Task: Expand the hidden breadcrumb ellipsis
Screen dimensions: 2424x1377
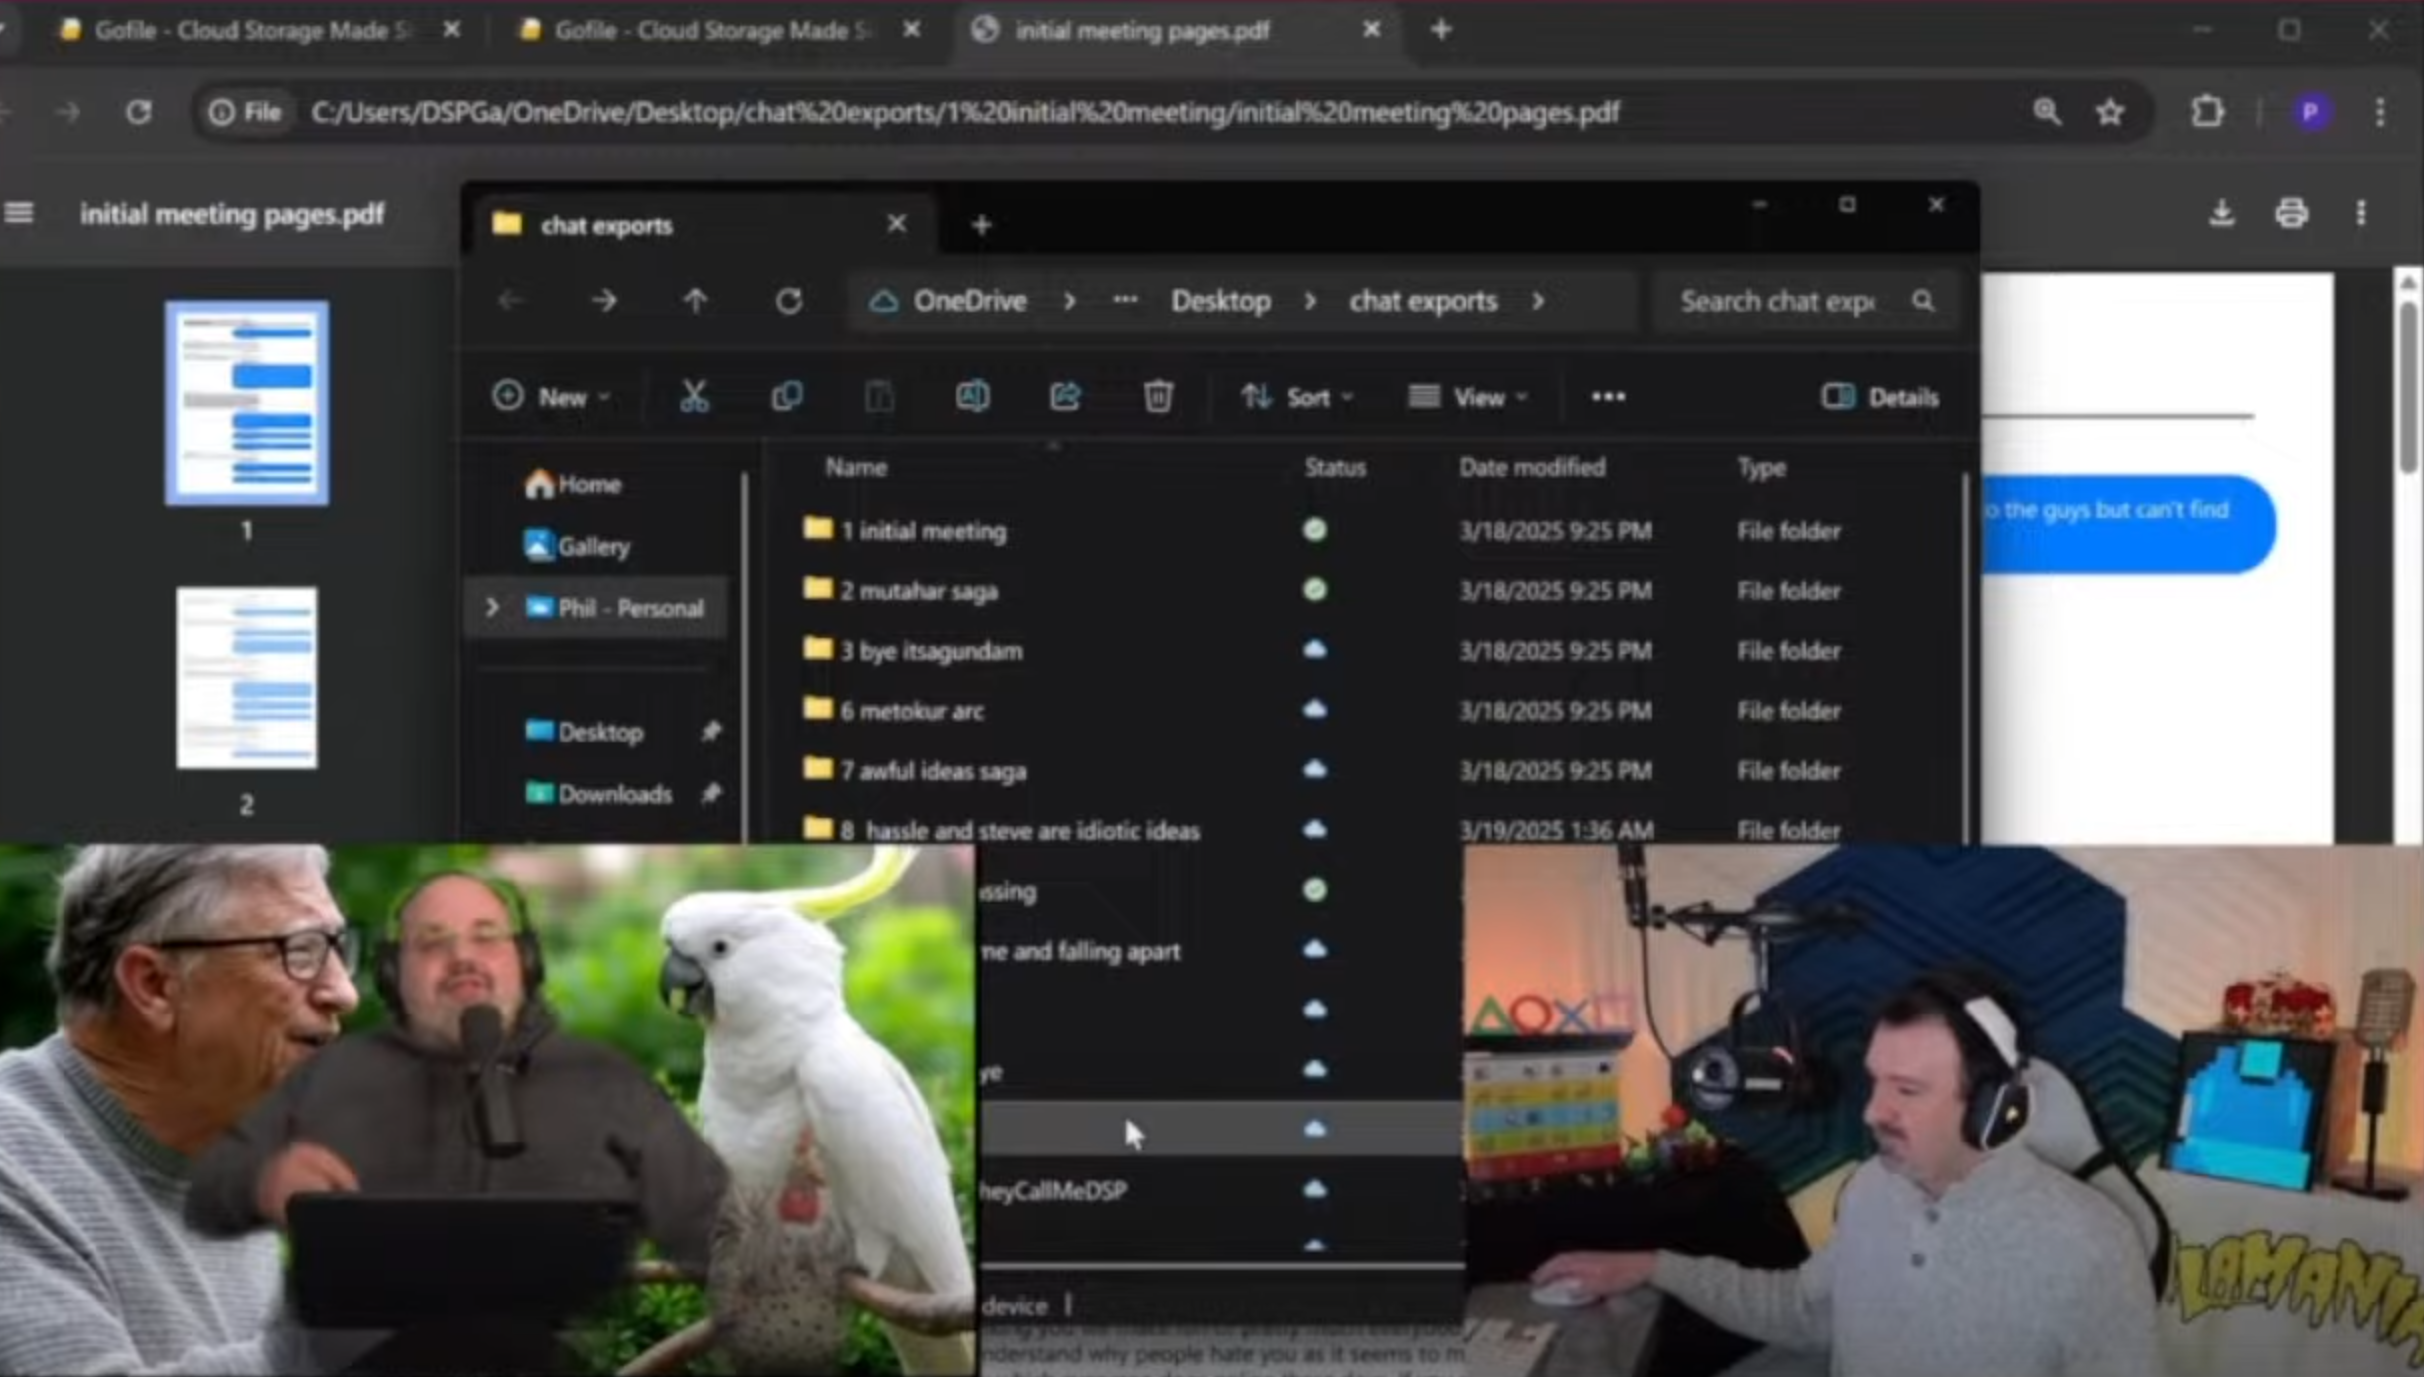Action: coord(1125,299)
